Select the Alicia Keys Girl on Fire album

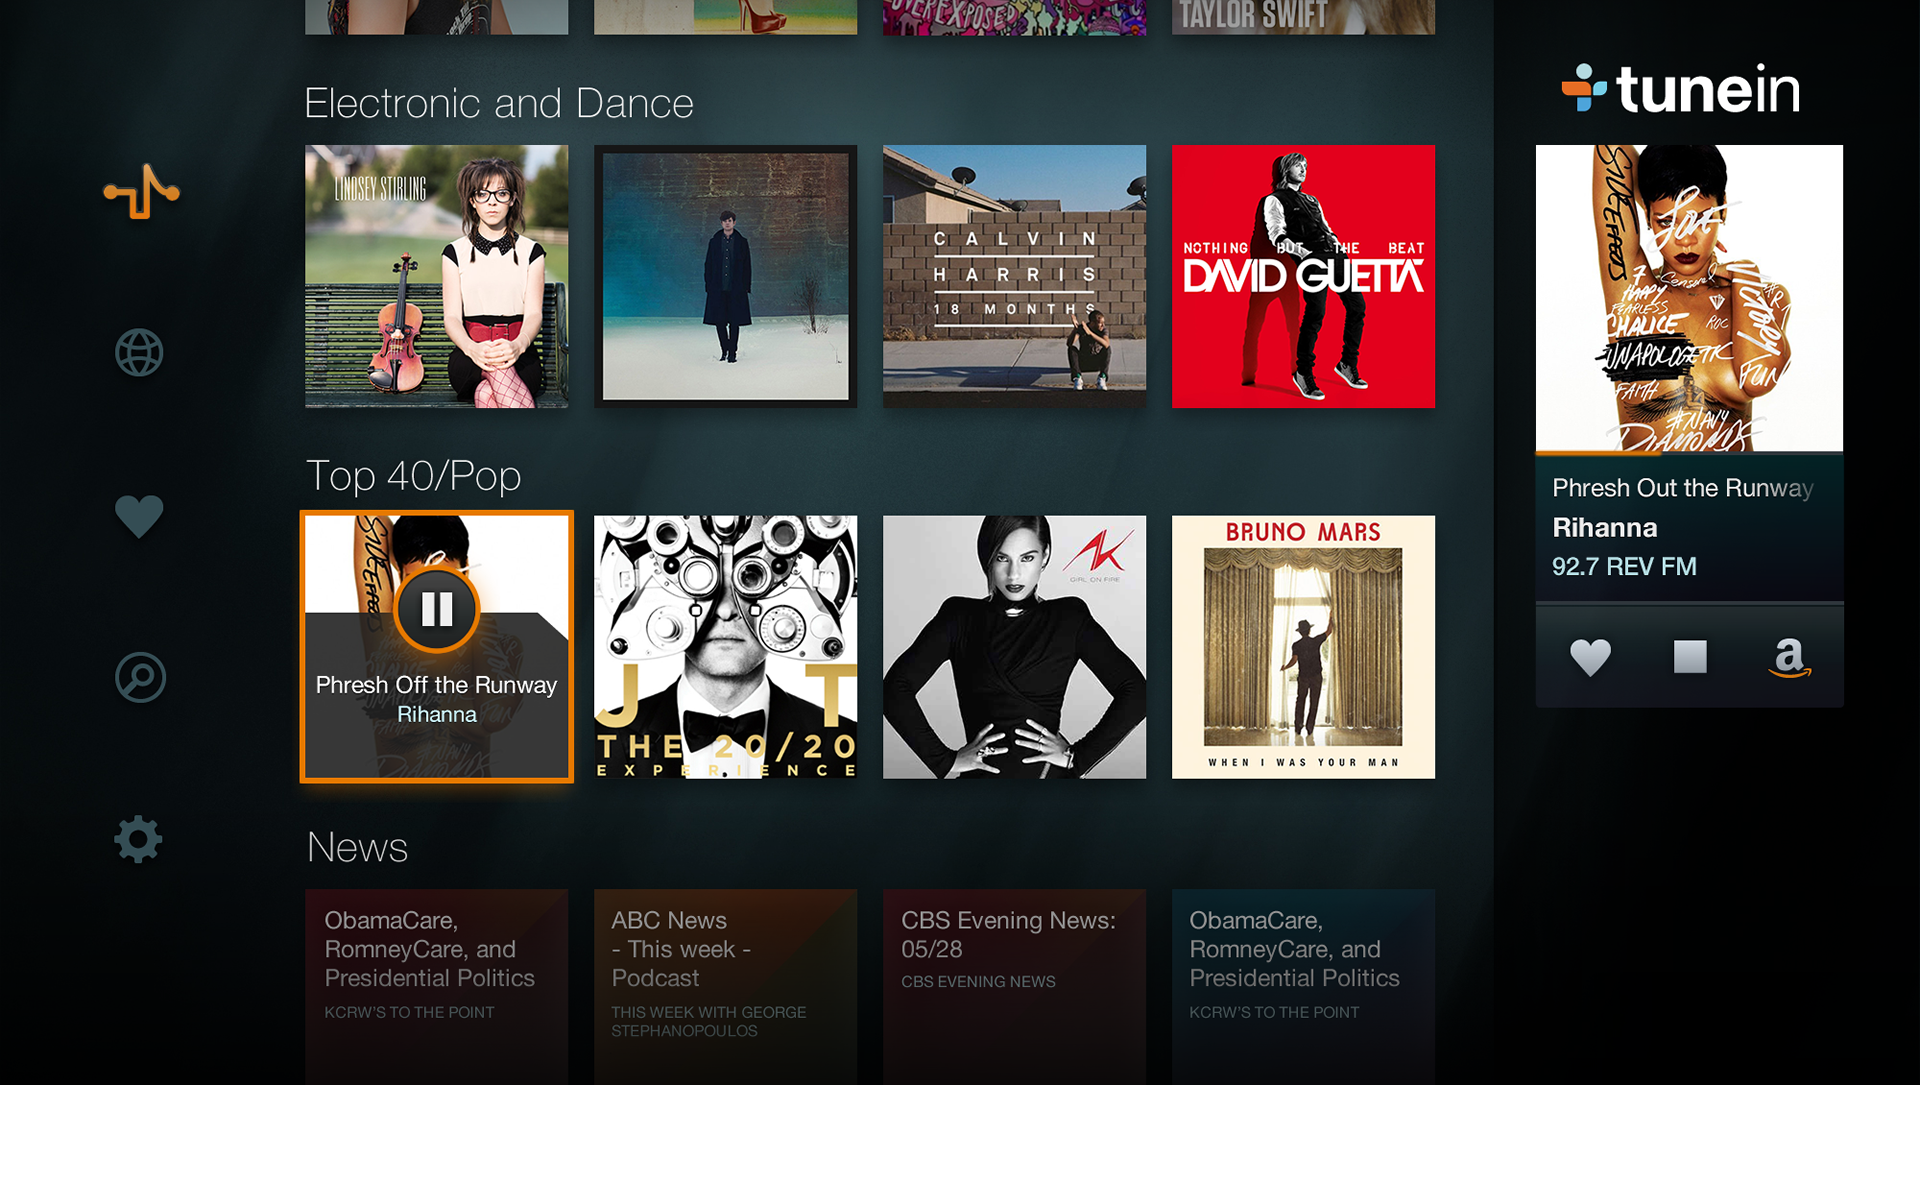click(x=1014, y=647)
